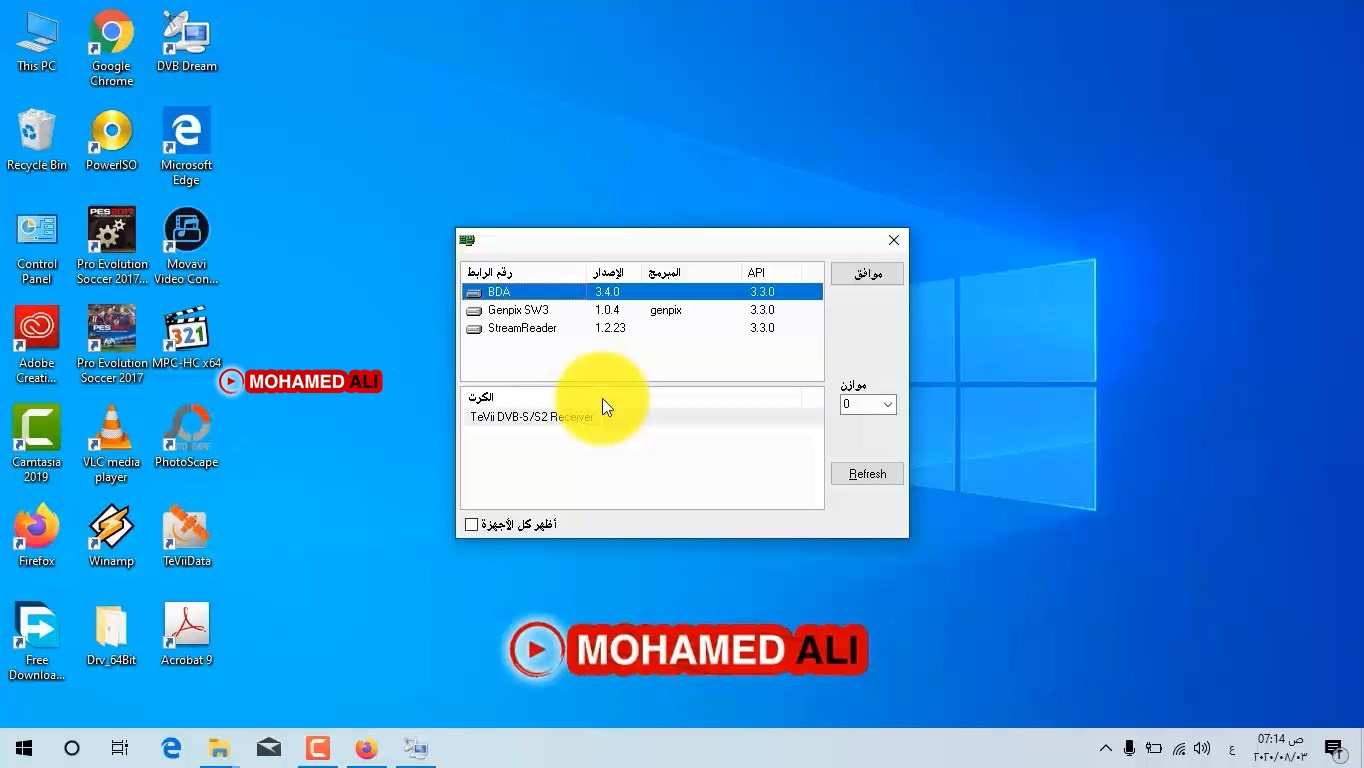
Task: Switch to DVB Dream taskbar item
Action: [x=415, y=748]
